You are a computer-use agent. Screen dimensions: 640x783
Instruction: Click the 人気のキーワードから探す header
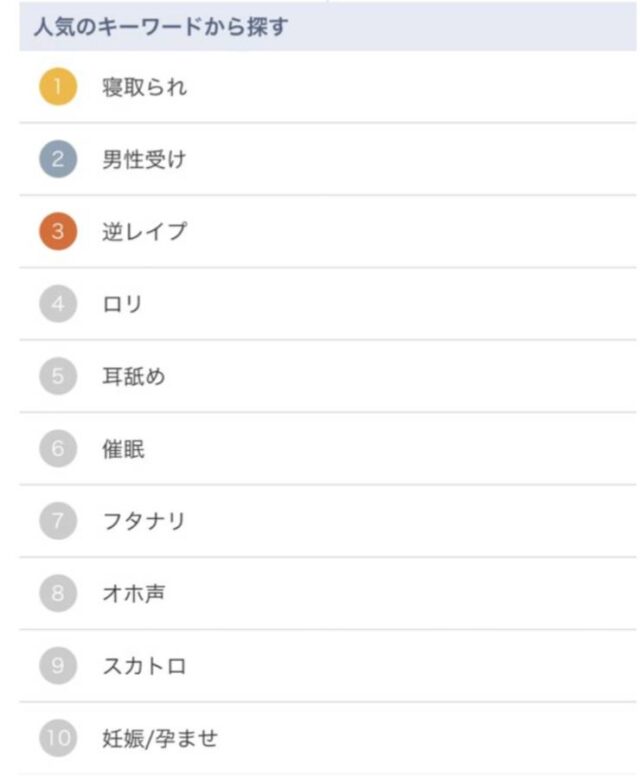[x=160, y=27]
